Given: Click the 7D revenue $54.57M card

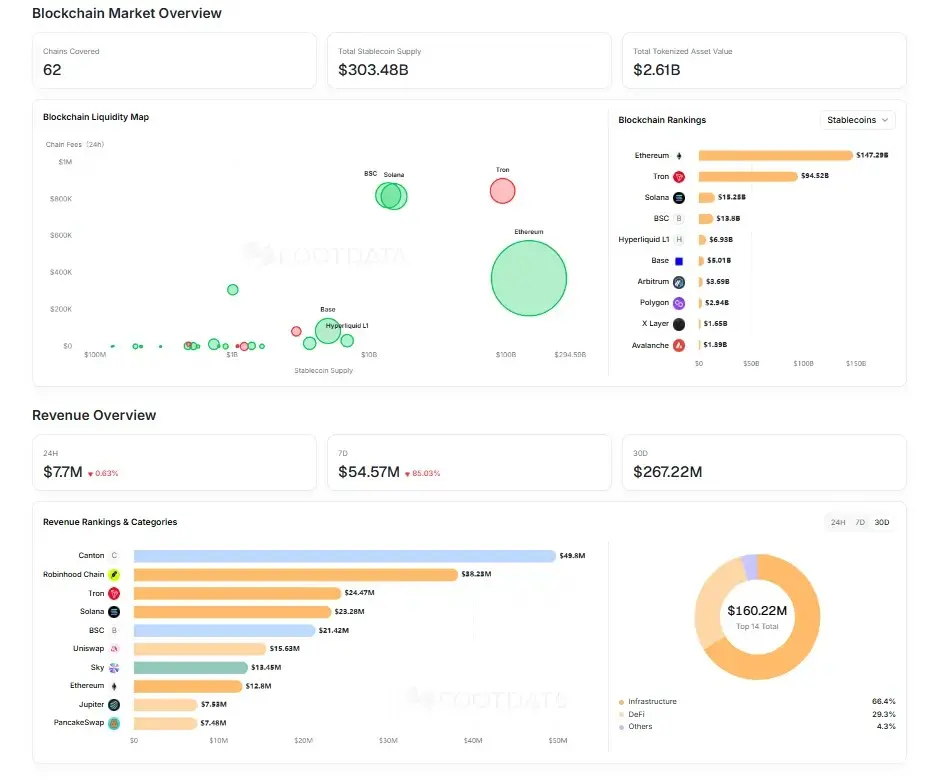Looking at the screenshot, I should [469, 463].
